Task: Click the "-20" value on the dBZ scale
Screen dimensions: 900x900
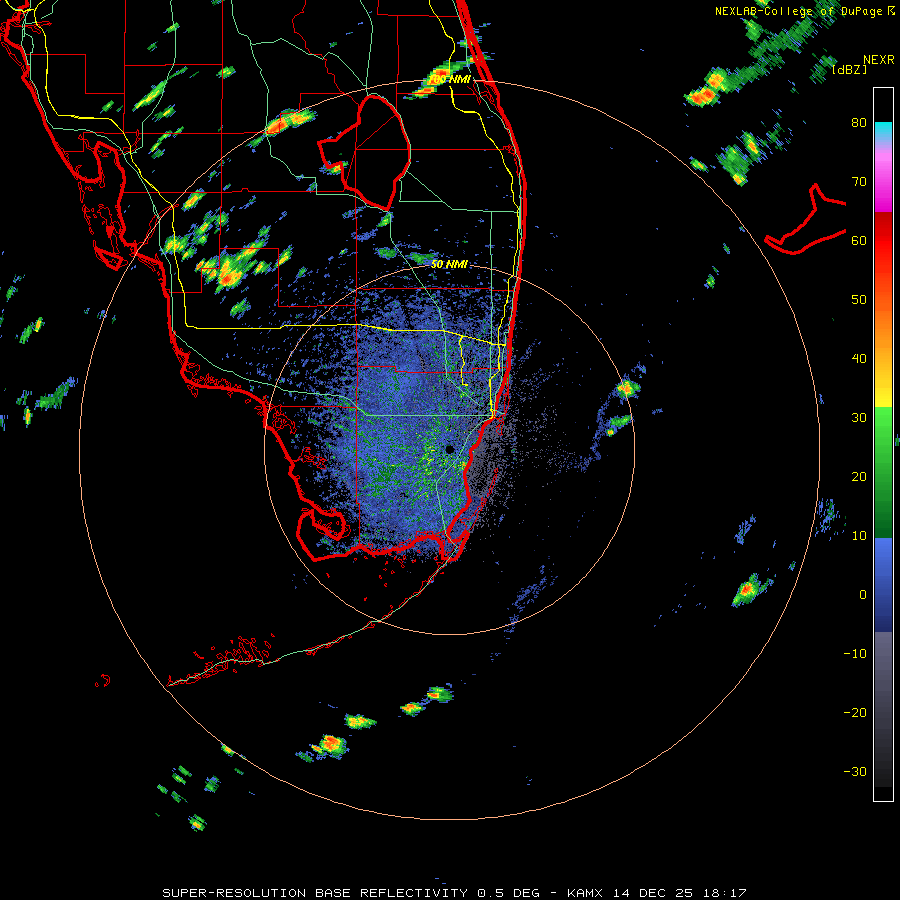Action: pos(855,712)
